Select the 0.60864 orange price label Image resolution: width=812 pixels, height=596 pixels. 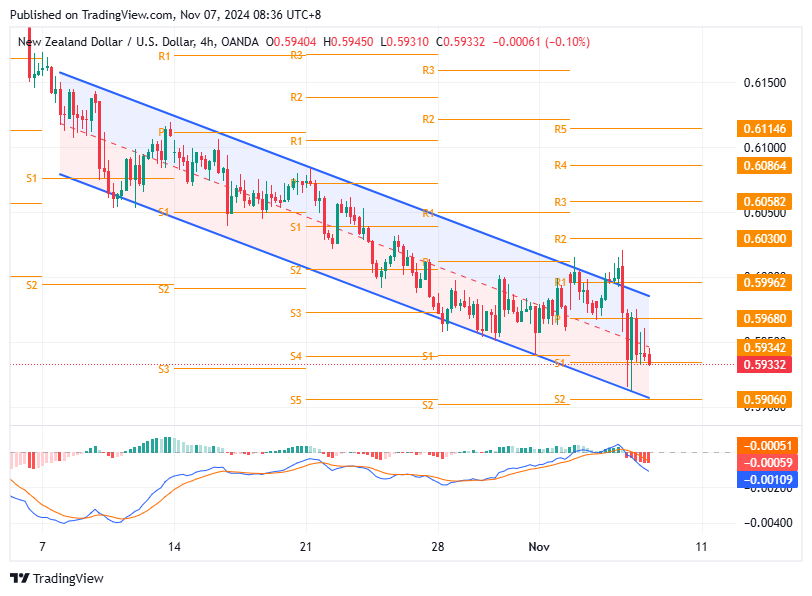(764, 166)
